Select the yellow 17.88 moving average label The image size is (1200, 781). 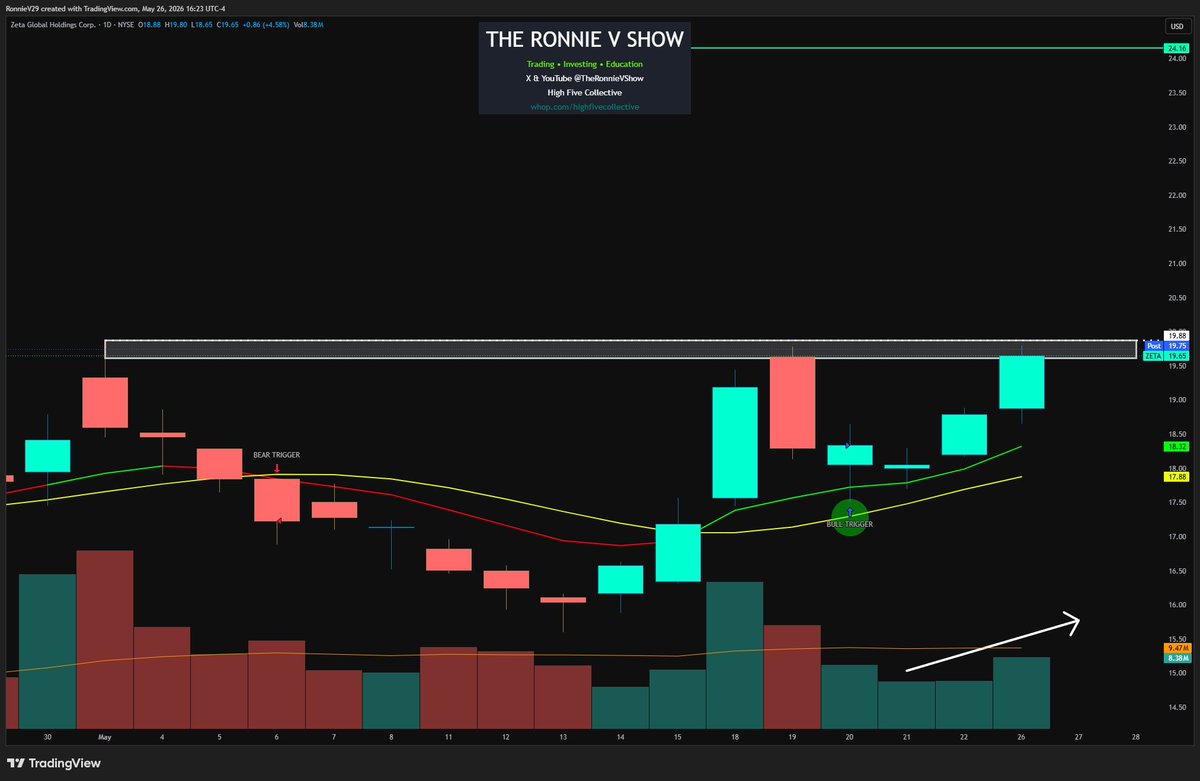pyautogui.click(x=1175, y=477)
